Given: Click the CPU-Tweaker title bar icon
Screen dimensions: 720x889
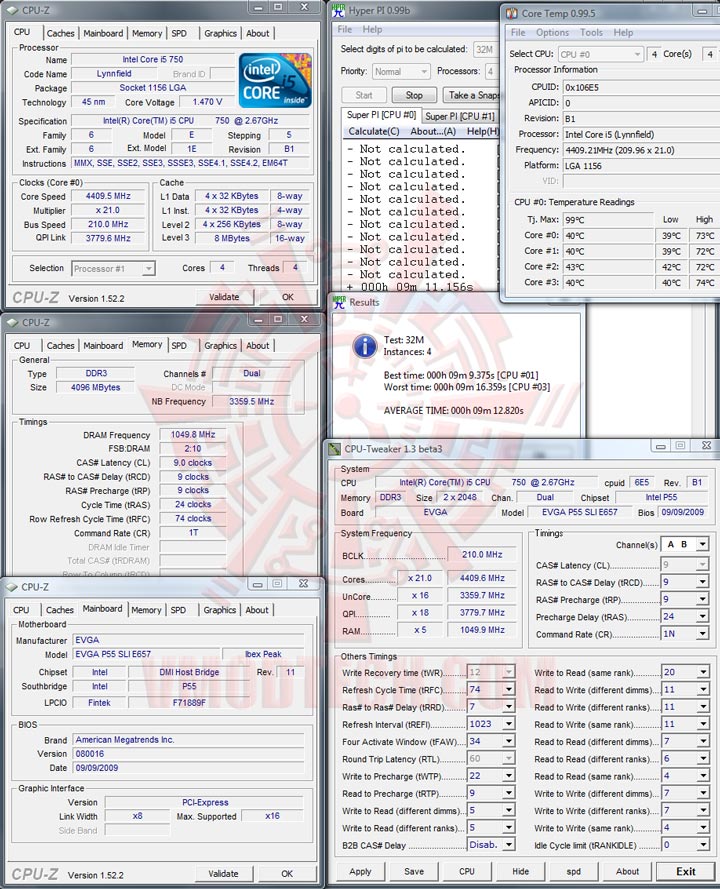Looking at the screenshot, I should click(334, 449).
